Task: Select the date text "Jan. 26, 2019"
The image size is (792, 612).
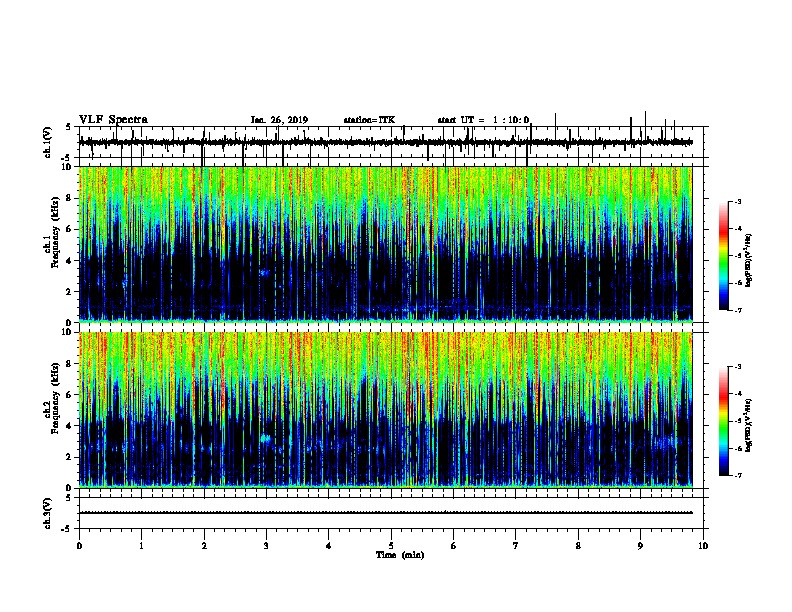Action: (279, 120)
